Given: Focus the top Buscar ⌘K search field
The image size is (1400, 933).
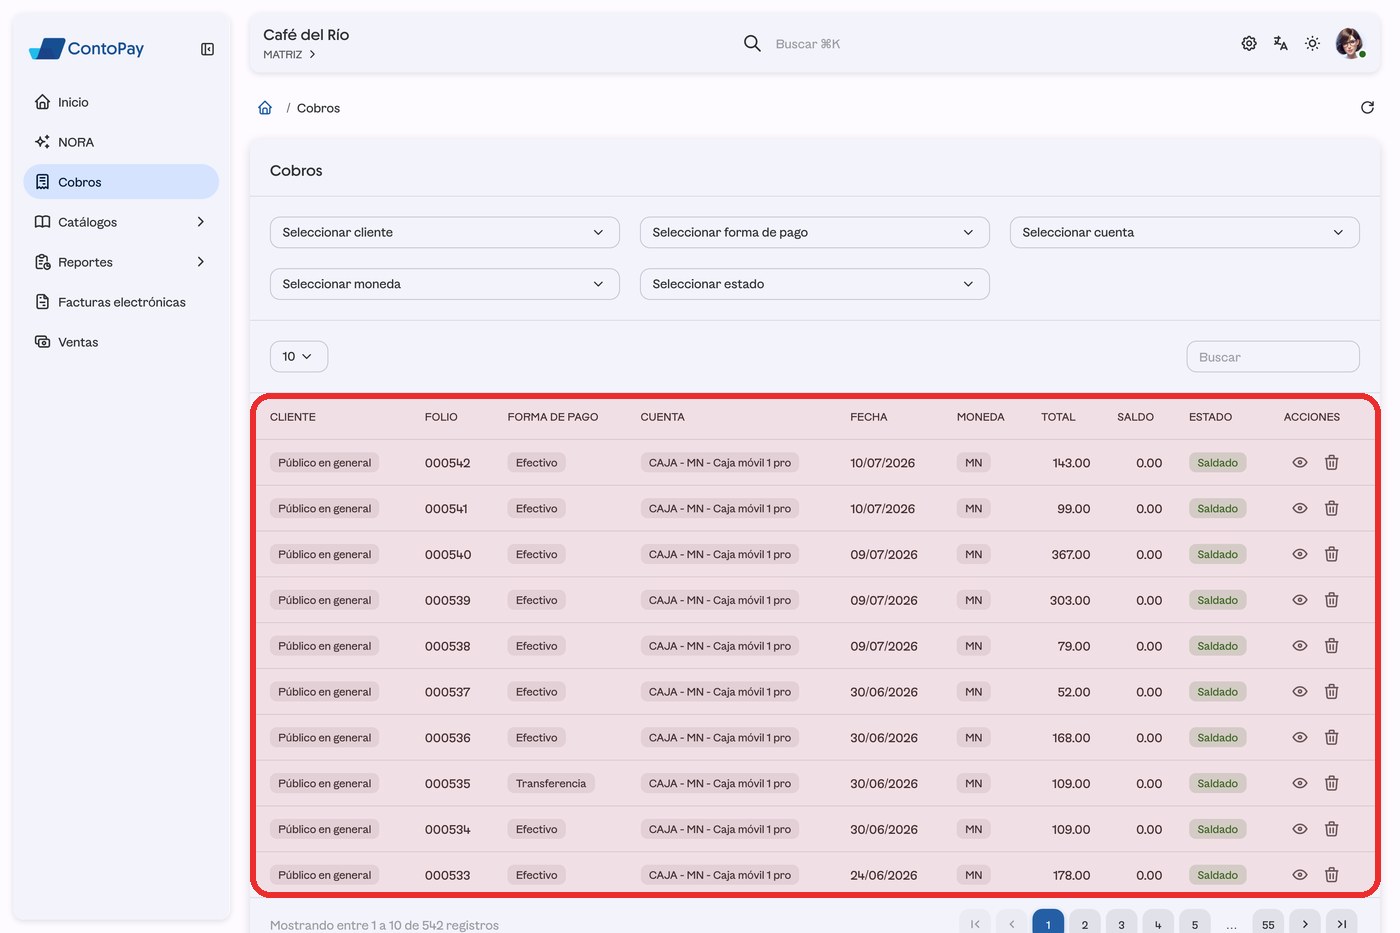Looking at the screenshot, I should pos(808,44).
